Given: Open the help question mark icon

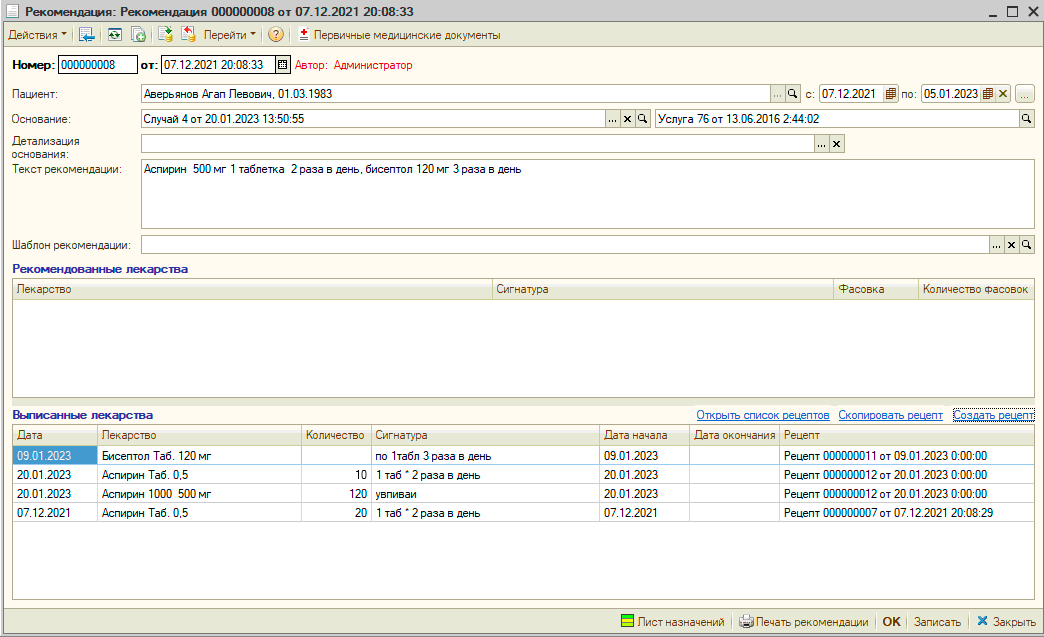Looking at the screenshot, I should (x=276, y=35).
